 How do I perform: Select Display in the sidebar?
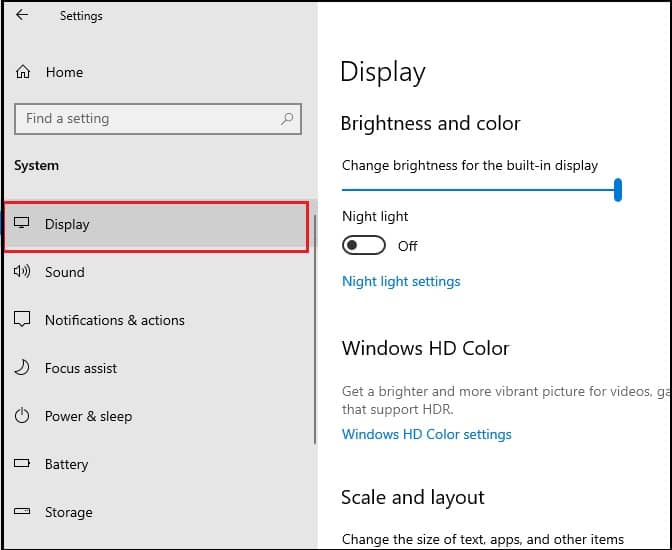pos(156,226)
